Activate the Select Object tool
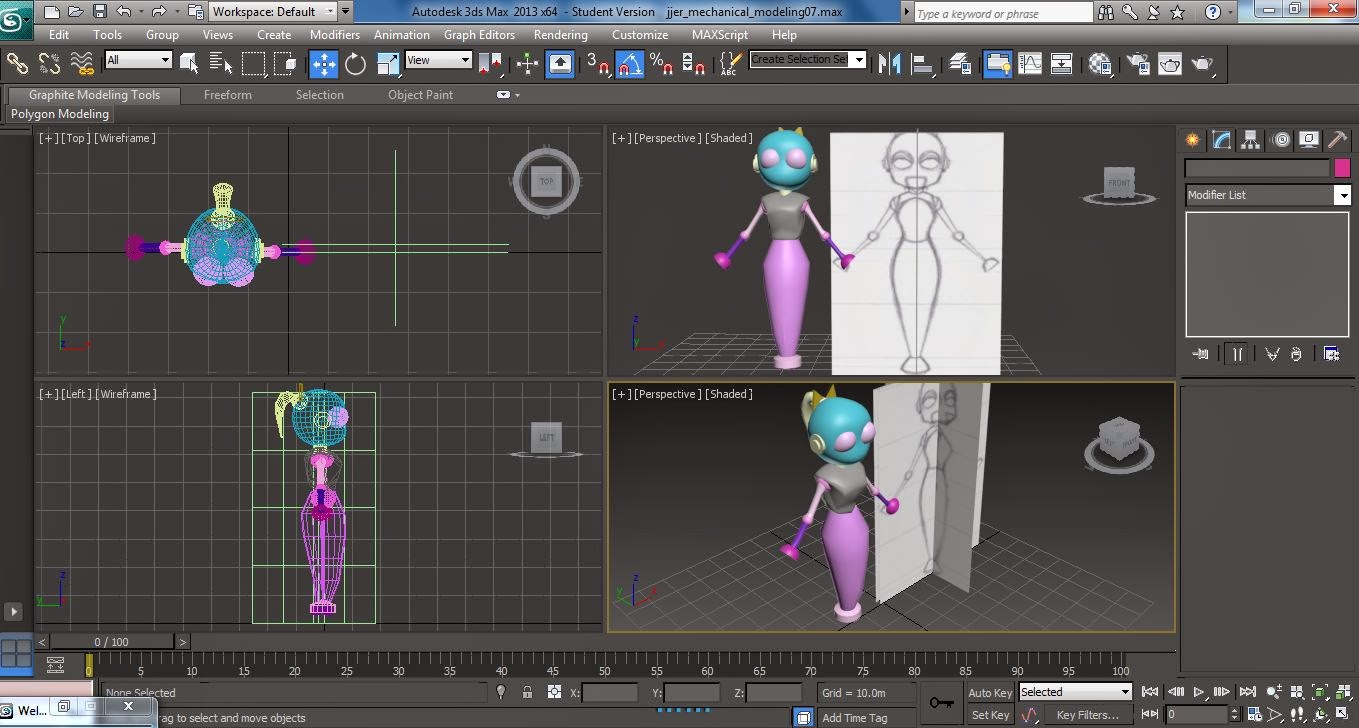 coord(189,63)
